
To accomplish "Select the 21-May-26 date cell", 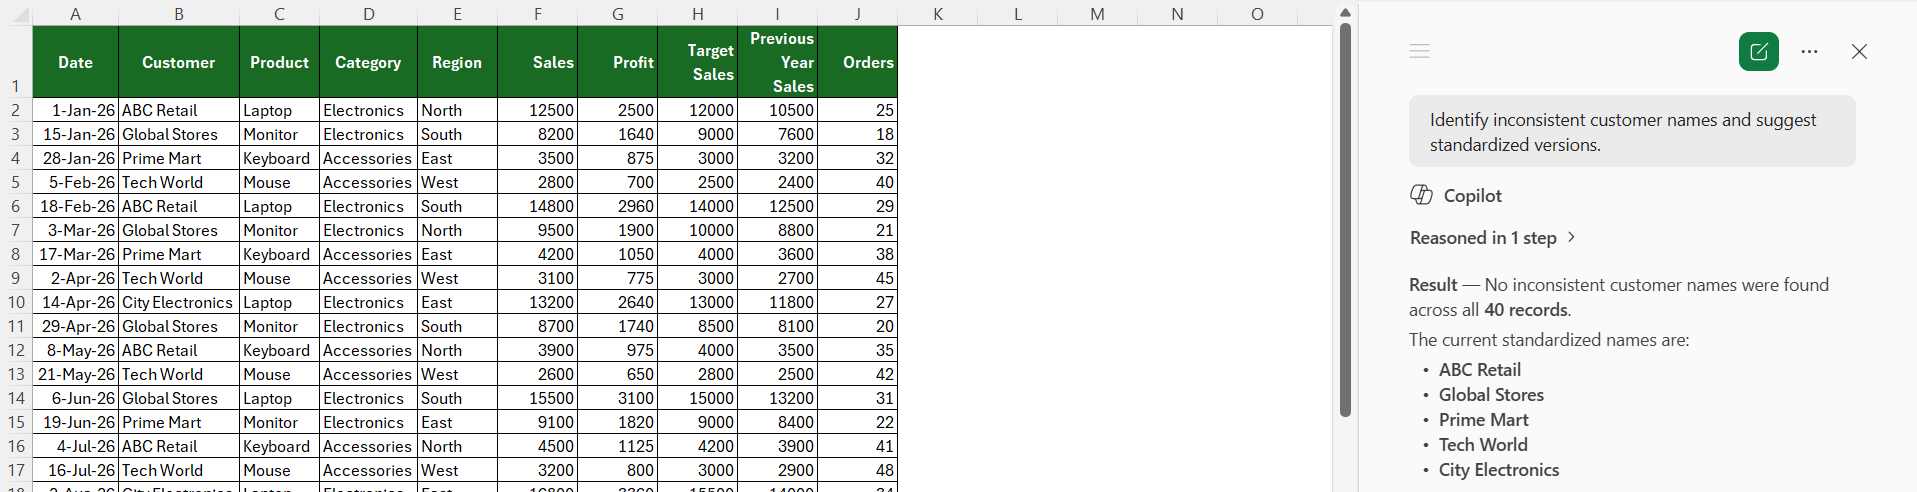I will [x=75, y=374].
